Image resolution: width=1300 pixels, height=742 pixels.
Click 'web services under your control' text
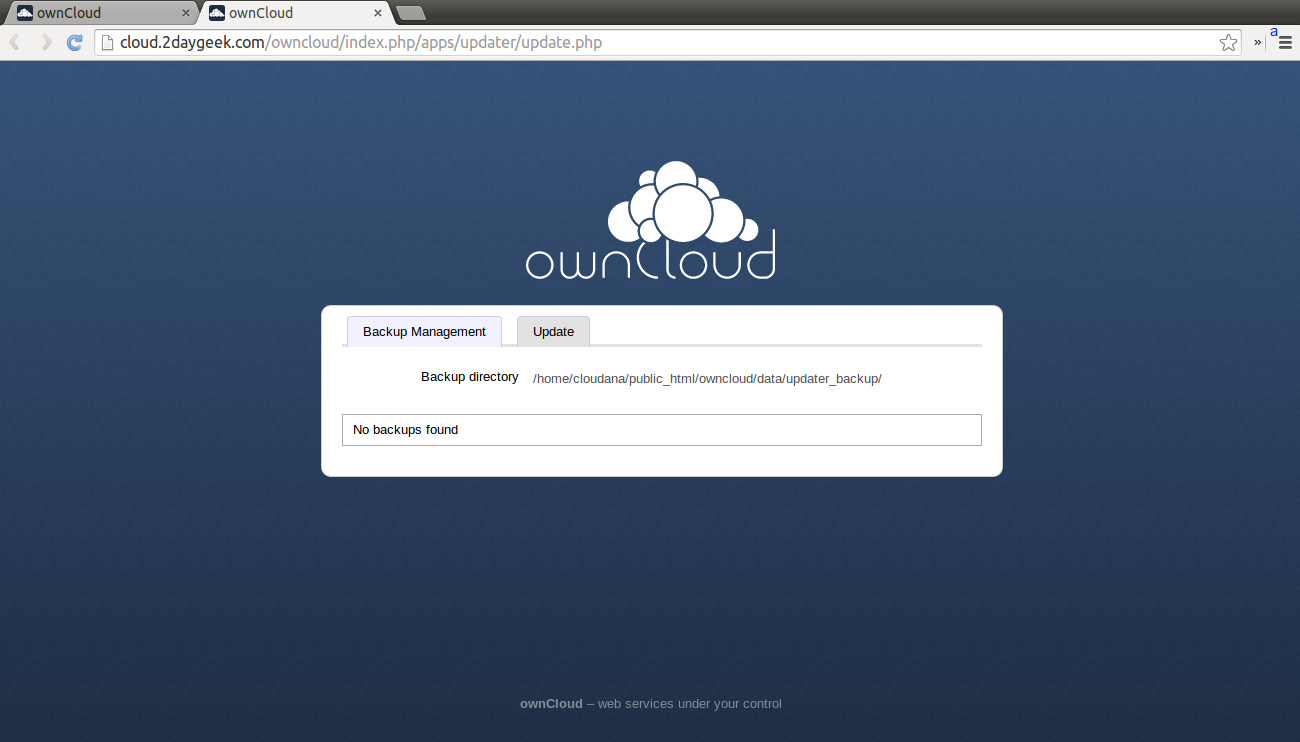690,704
